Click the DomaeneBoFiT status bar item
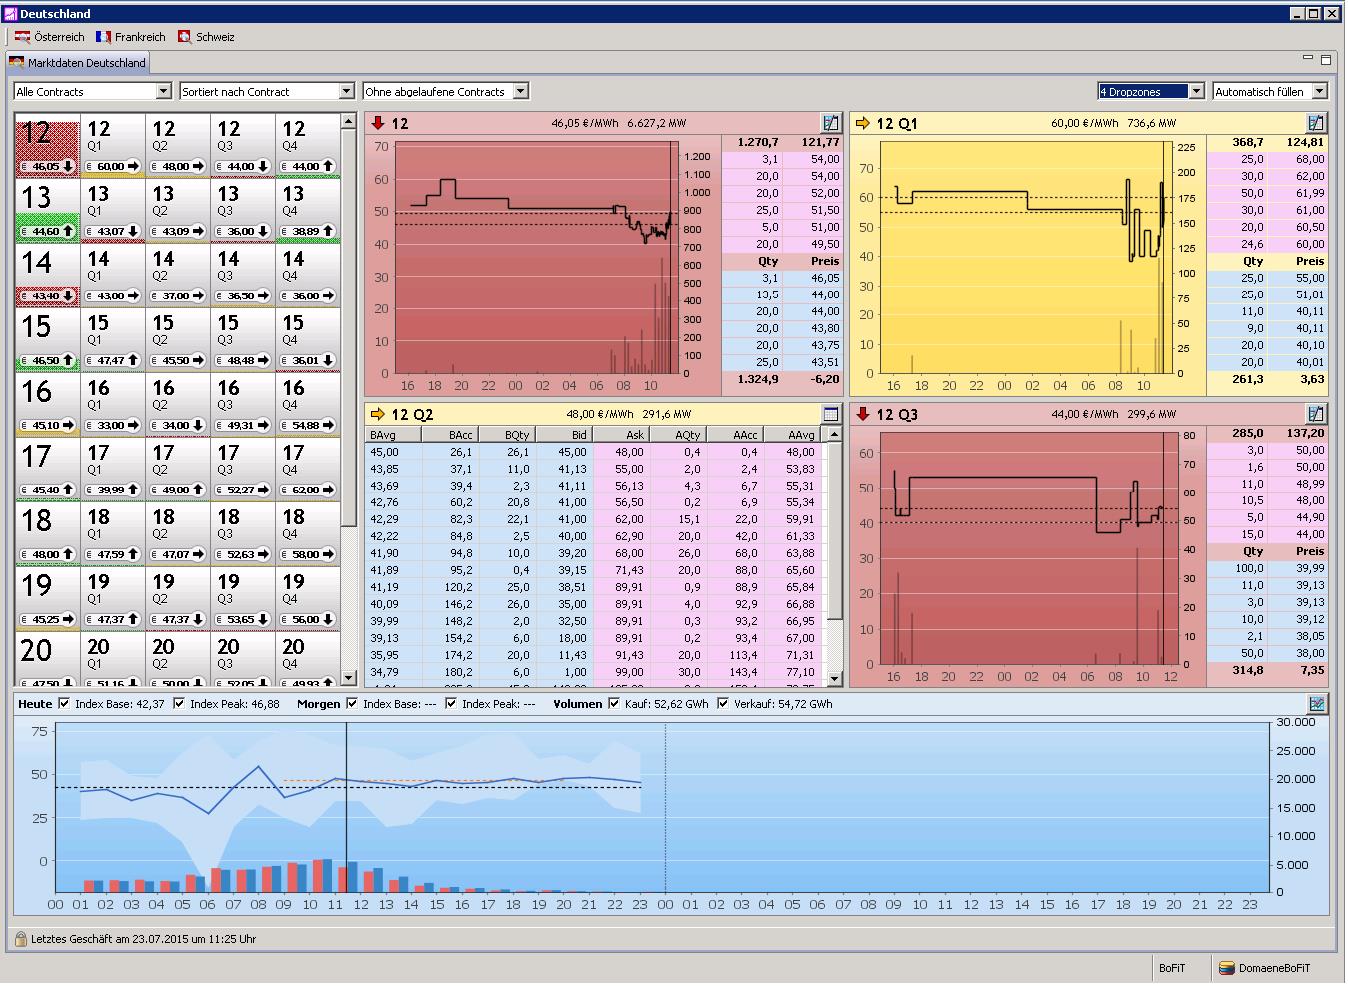The image size is (1348, 995). [x=1264, y=968]
